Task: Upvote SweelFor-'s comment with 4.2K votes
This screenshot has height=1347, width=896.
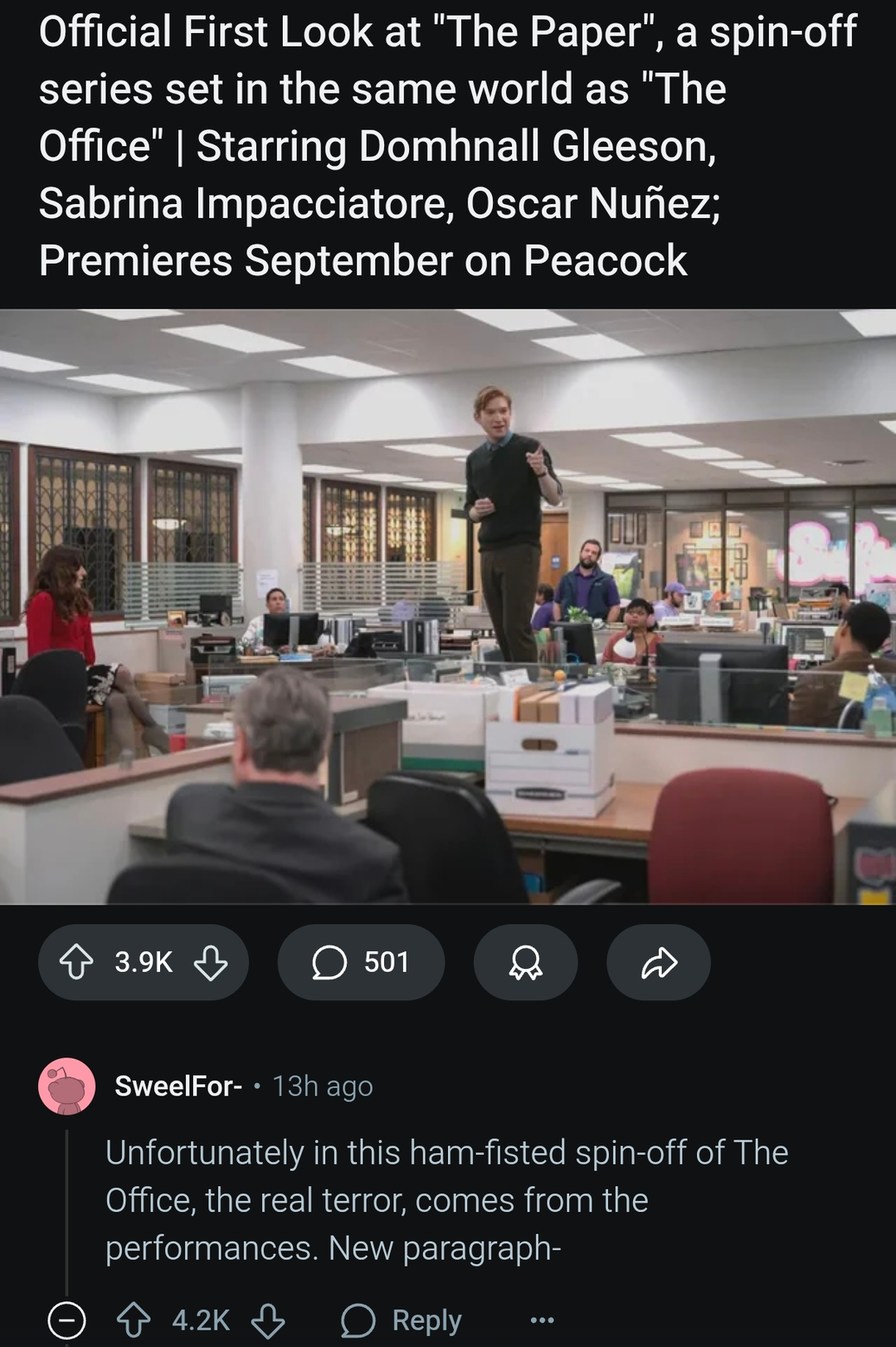Action: (x=133, y=1320)
